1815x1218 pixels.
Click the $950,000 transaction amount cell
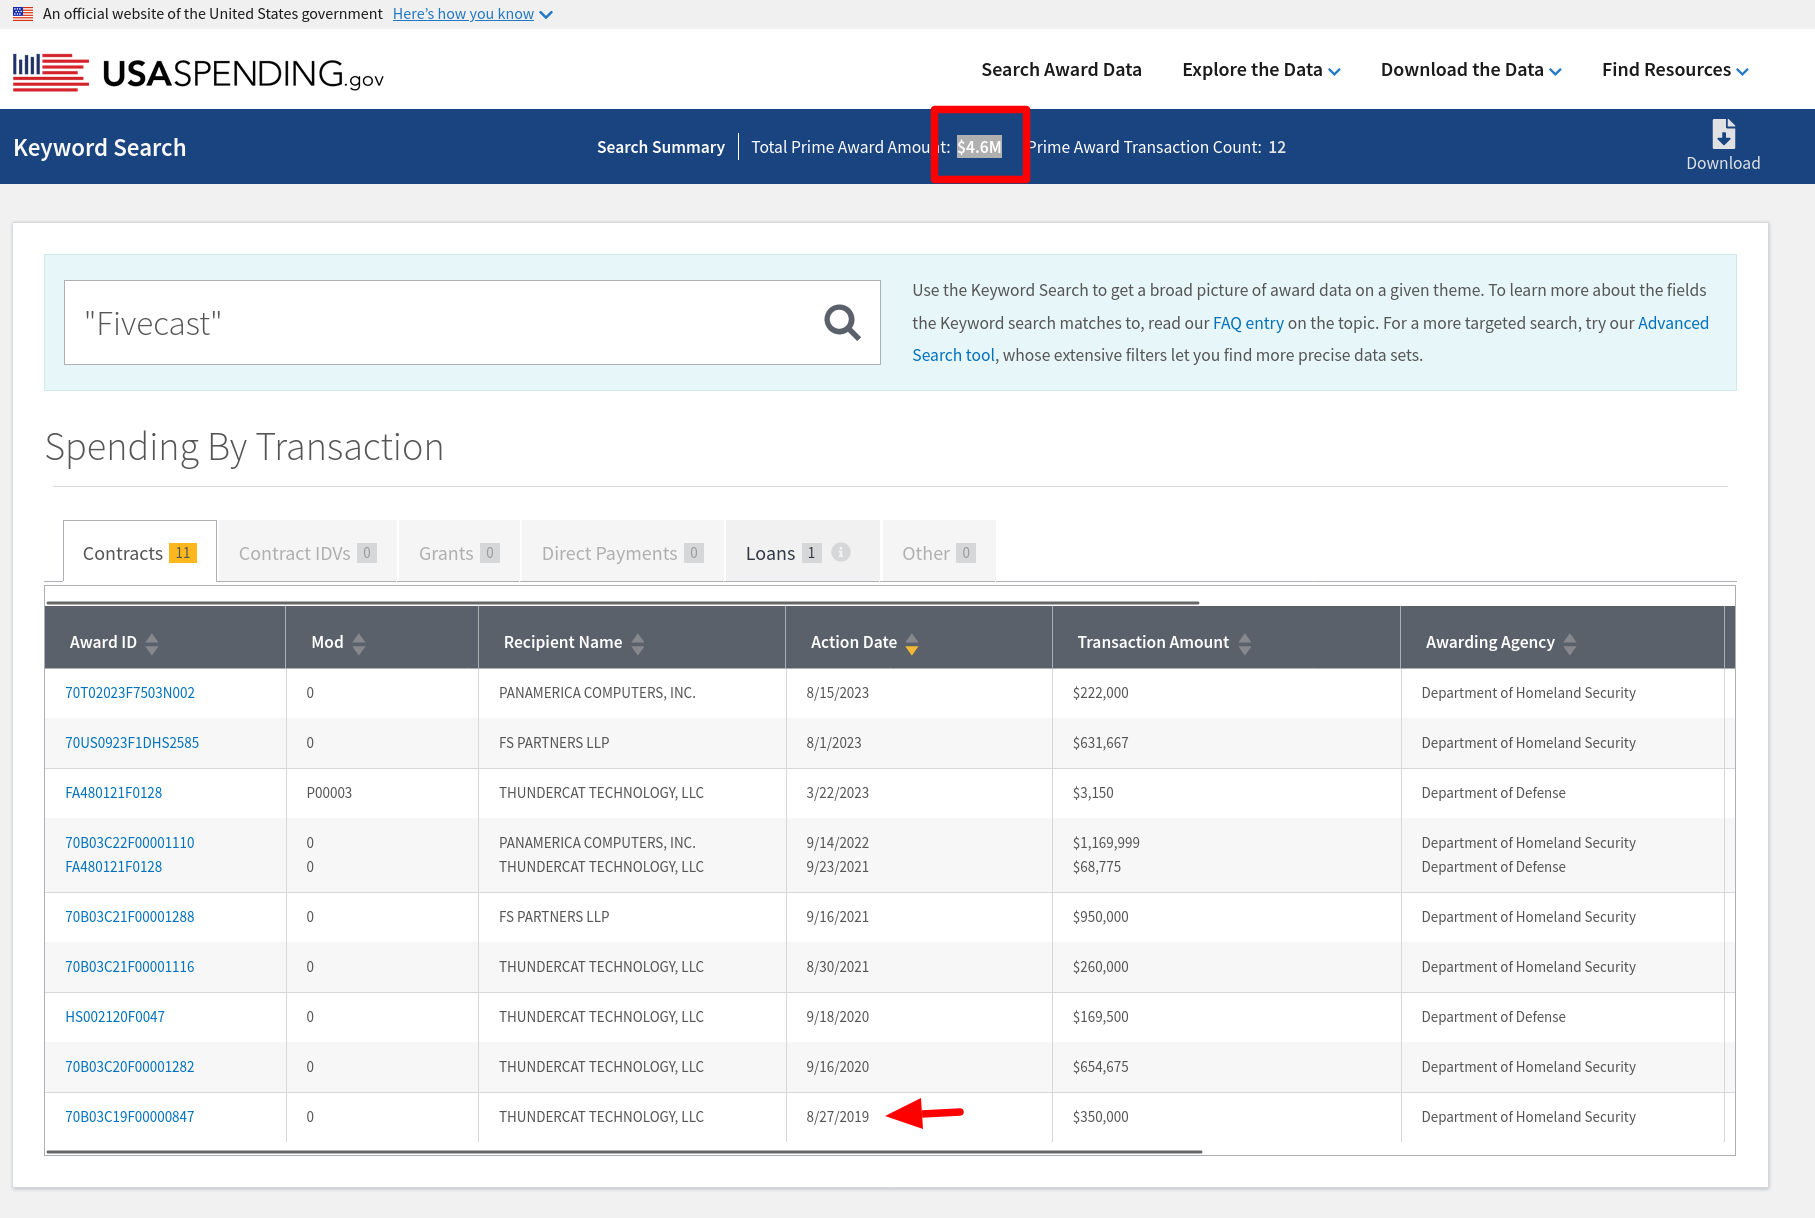pos(1100,917)
